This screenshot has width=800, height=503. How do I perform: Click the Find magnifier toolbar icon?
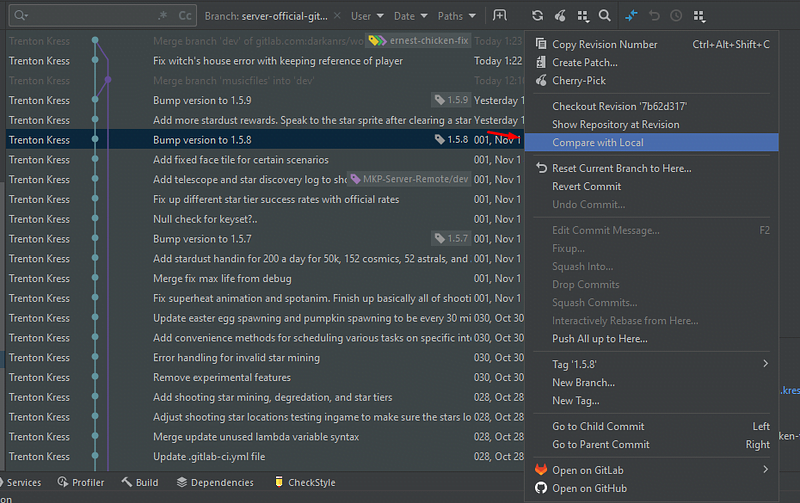click(605, 16)
